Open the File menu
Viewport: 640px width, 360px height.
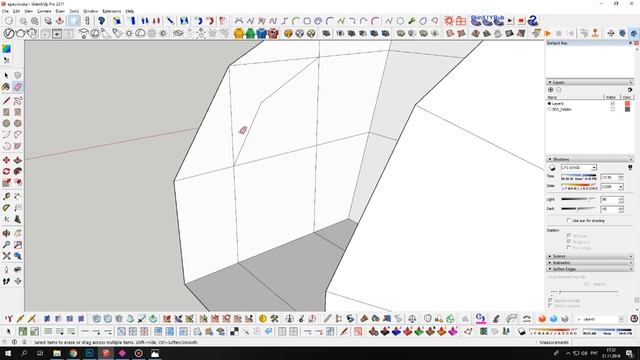coord(5,11)
